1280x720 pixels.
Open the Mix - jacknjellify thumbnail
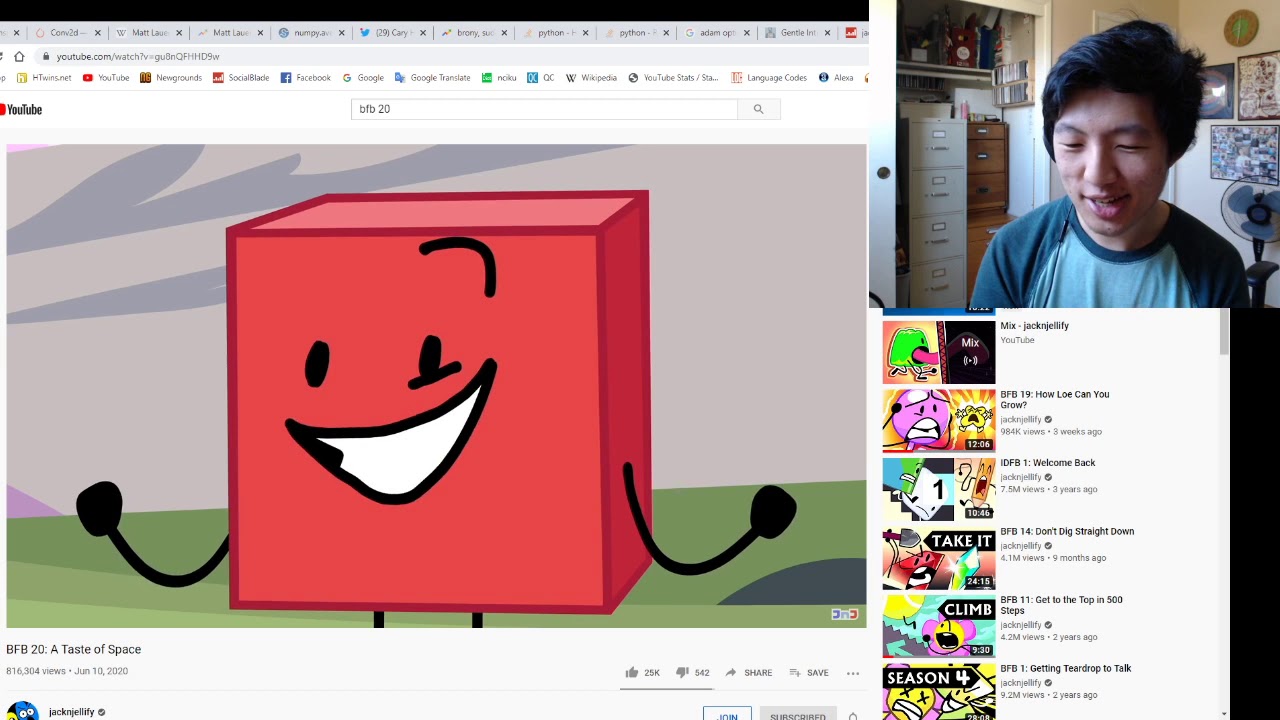tap(939, 352)
